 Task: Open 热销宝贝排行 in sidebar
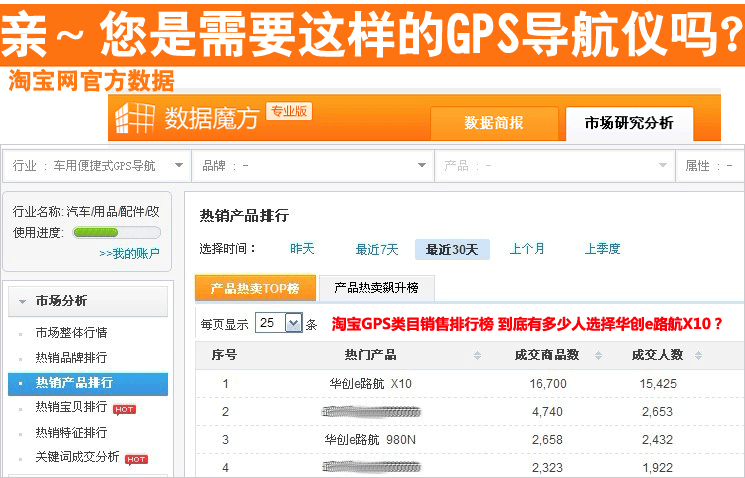pos(71,407)
